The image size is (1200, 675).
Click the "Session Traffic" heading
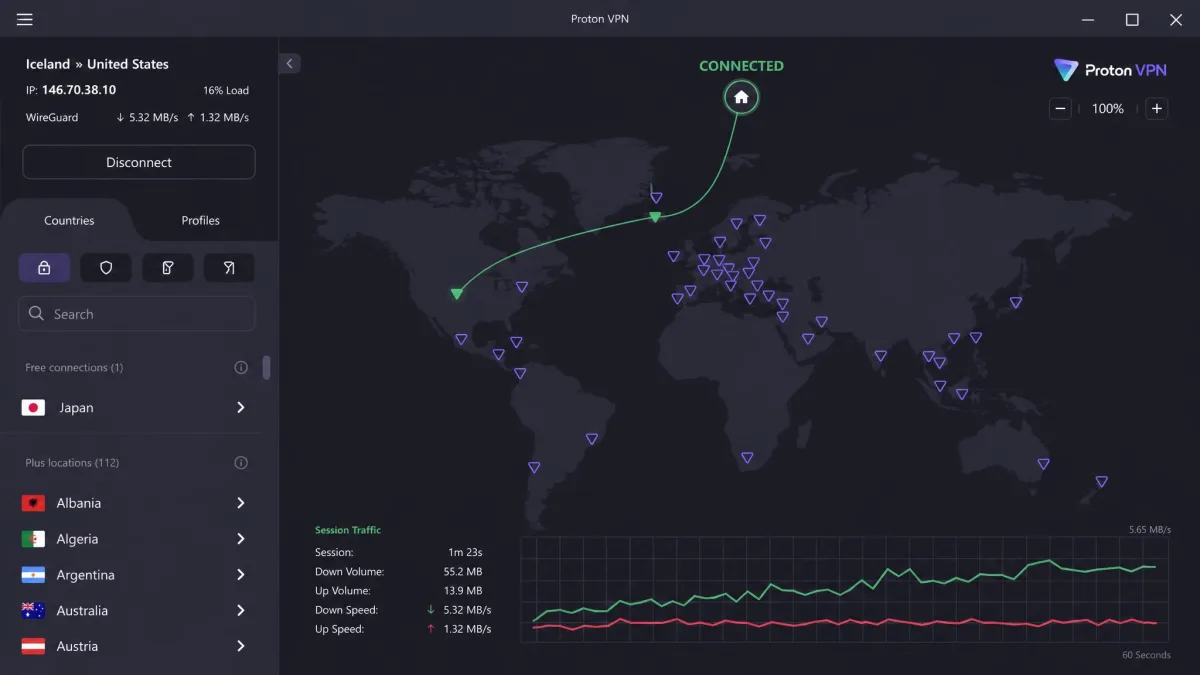pos(348,530)
